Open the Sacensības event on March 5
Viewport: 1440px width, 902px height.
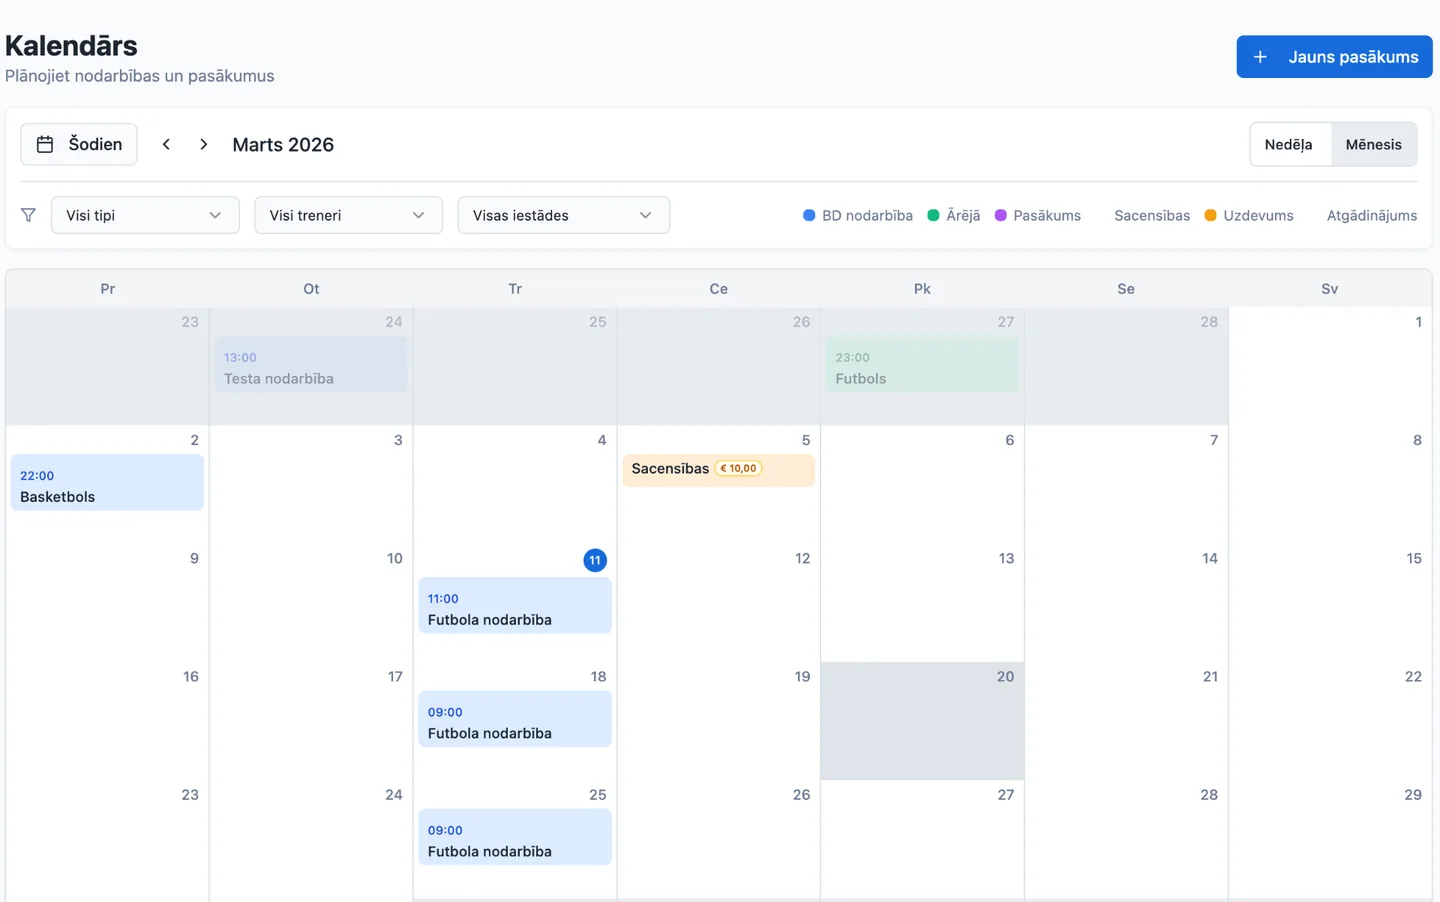[x=718, y=469]
